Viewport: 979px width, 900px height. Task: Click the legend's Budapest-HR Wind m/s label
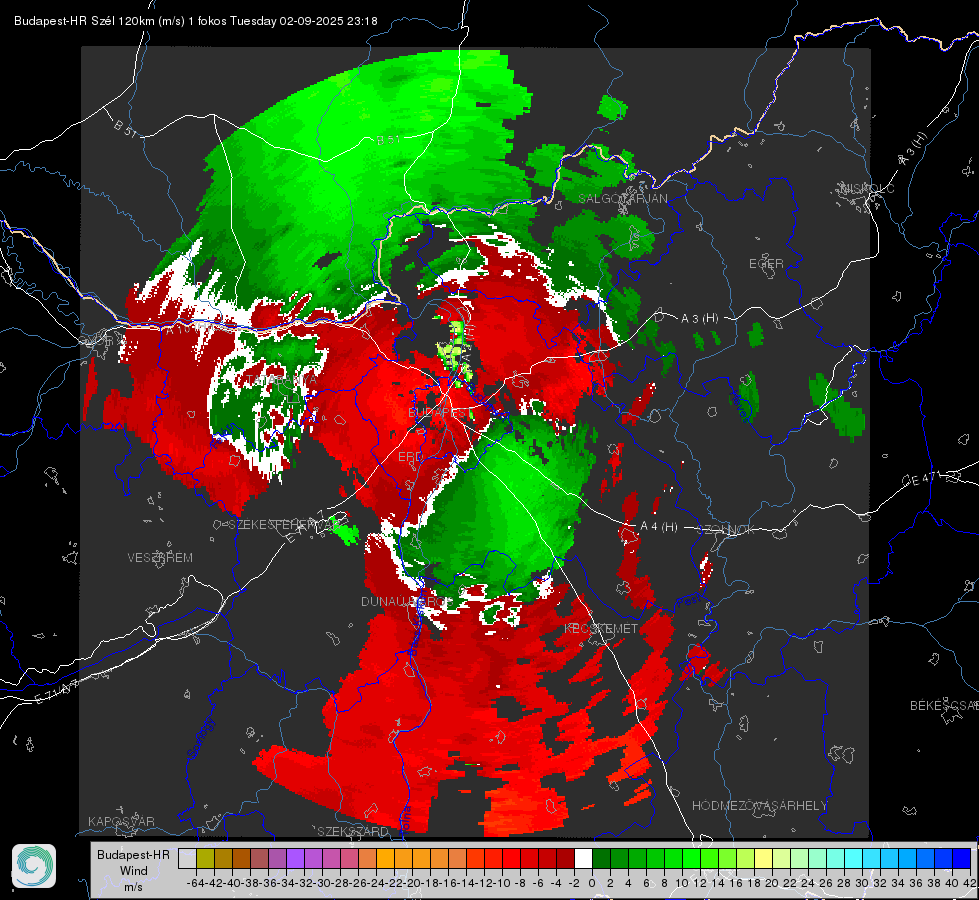[x=134, y=871]
